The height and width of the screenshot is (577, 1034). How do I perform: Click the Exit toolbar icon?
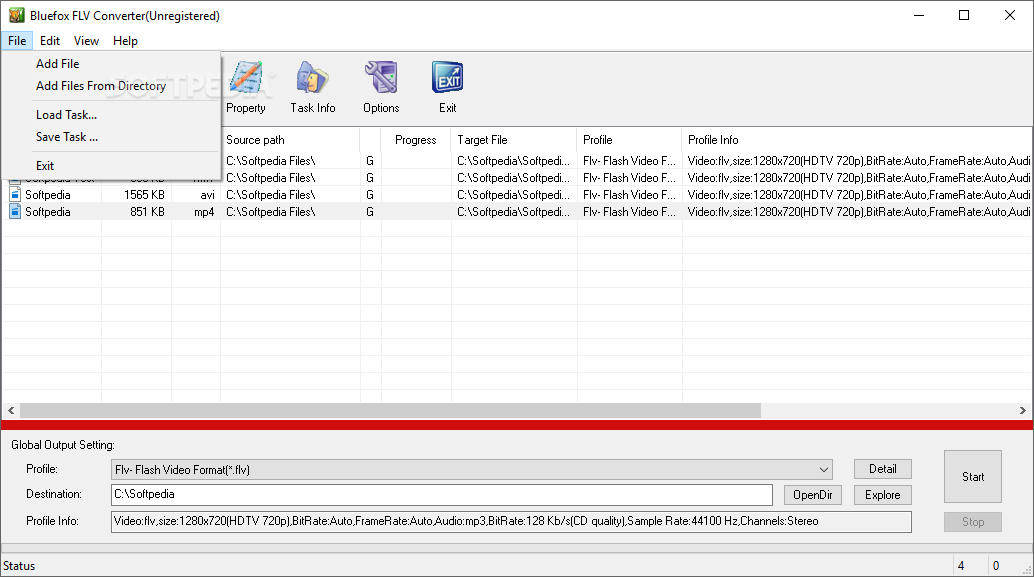coord(448,88)
